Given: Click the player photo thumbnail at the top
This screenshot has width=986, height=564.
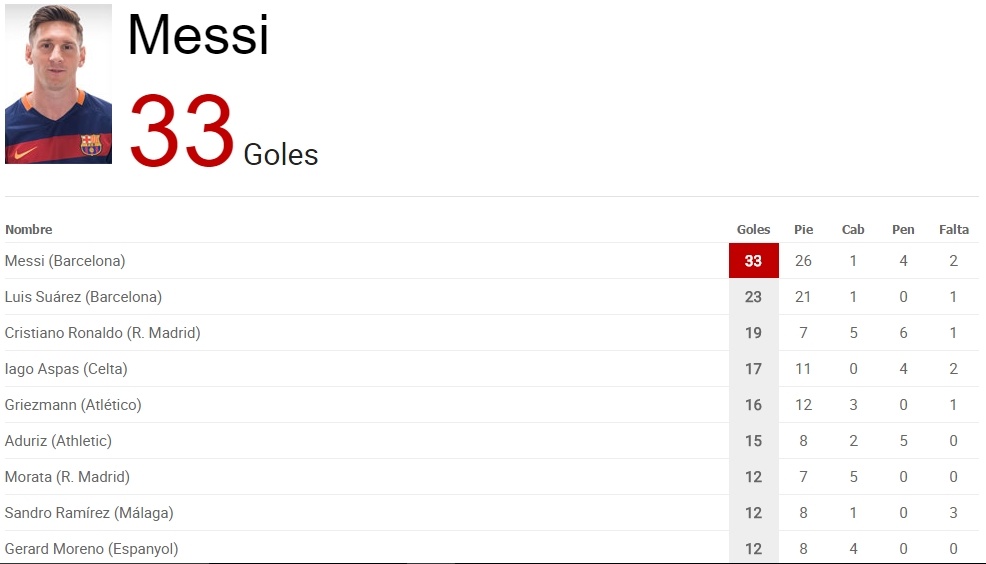Looking at the screenshot, I should 58,84.
